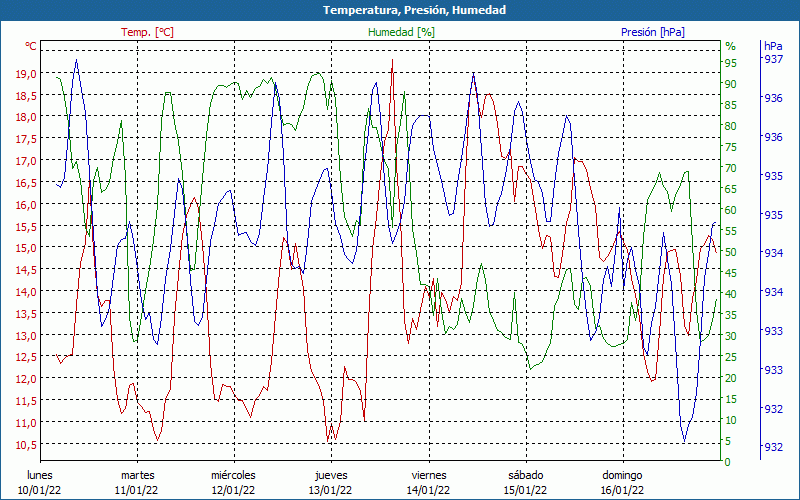Pick the 15/01/22 date label
This screenshot has height=500, width=800.
click(x=525, y=490)
